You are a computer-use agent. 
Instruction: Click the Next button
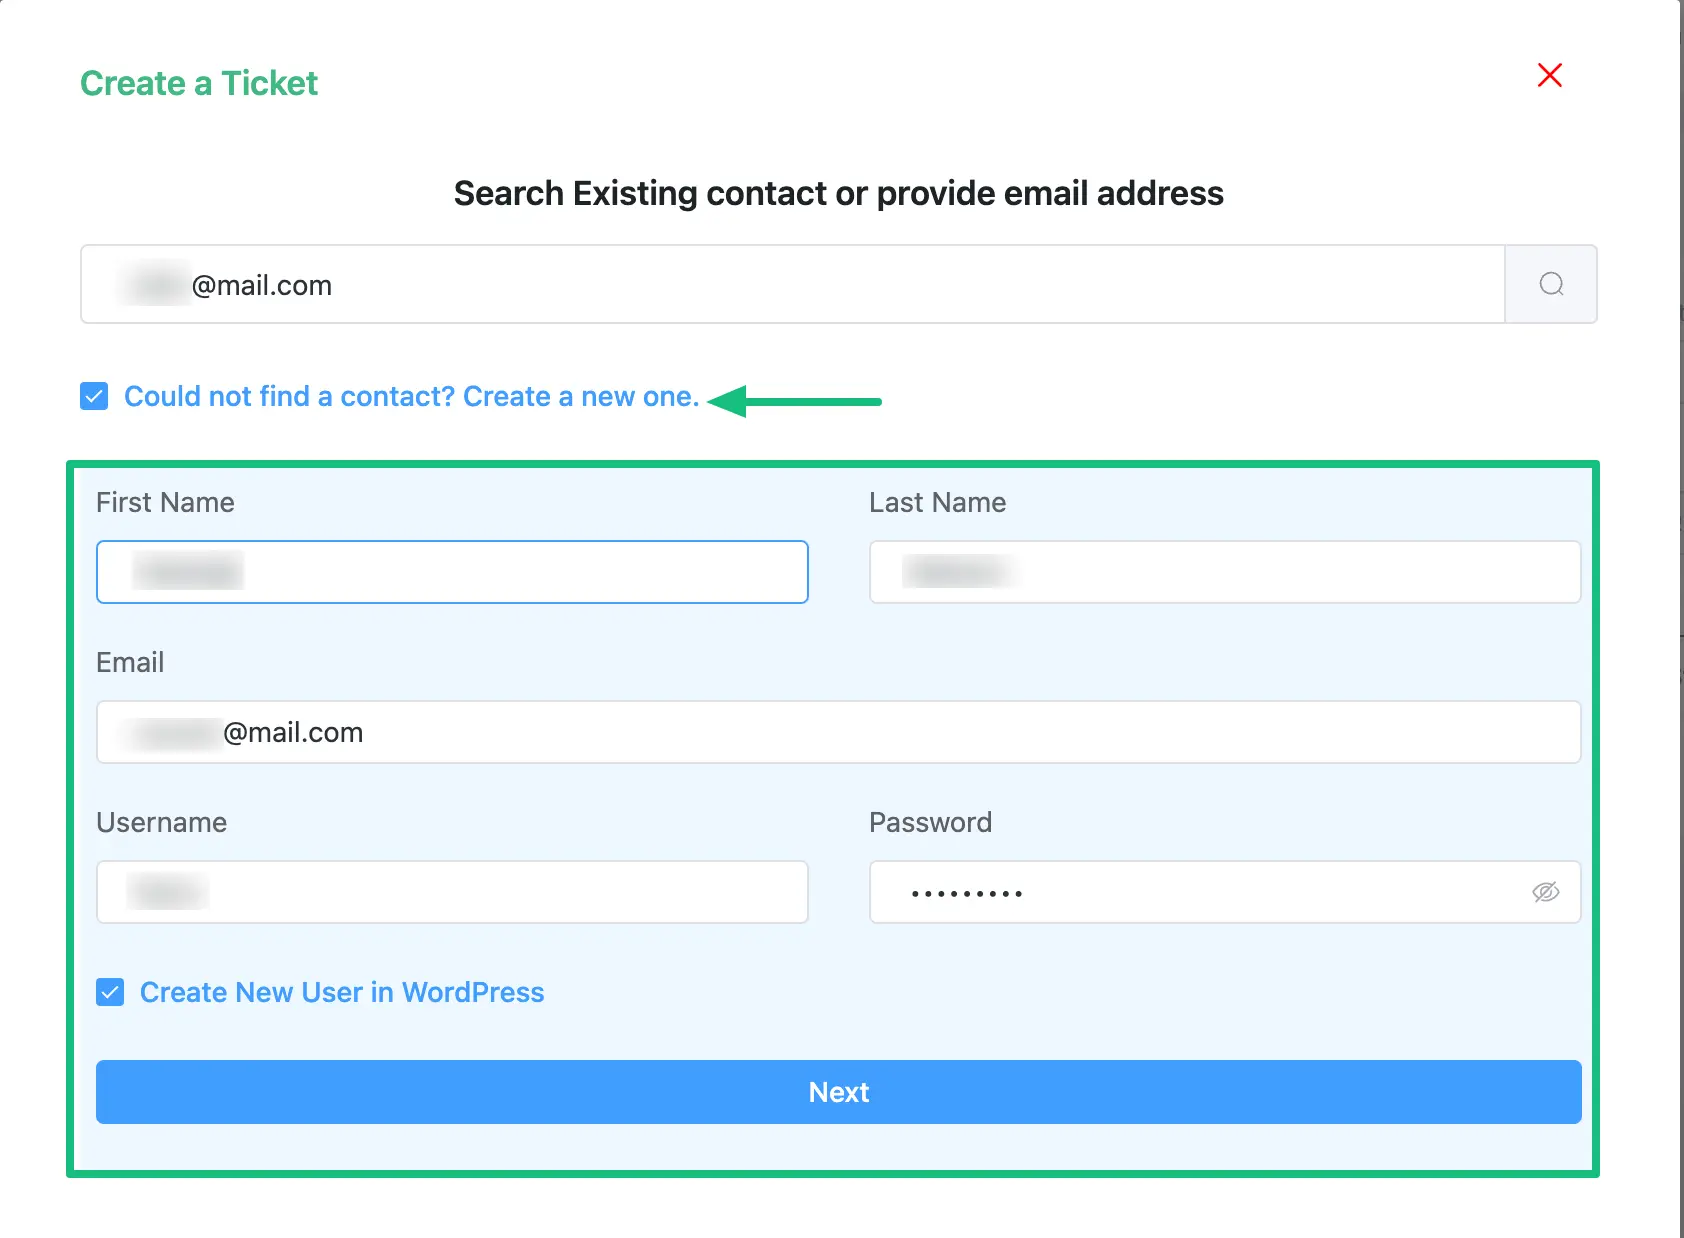click(x=838, y=1092)
